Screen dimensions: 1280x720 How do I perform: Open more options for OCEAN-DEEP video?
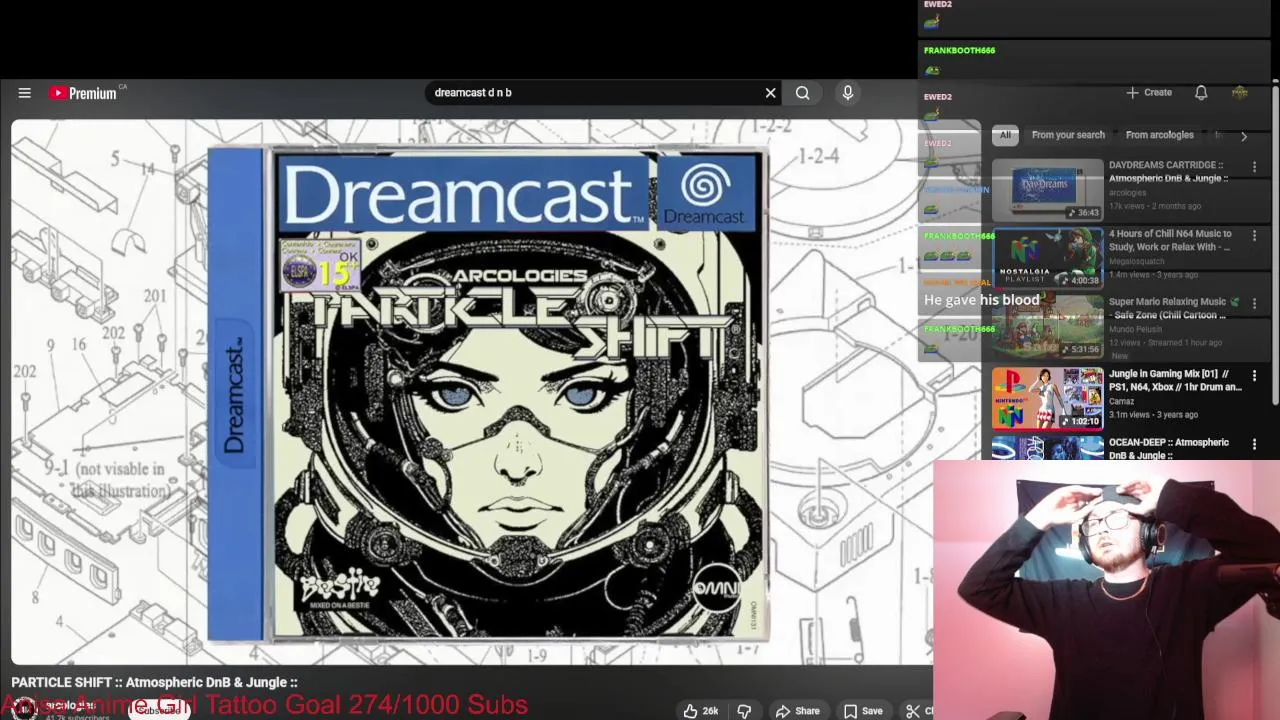pyautogui.click(x=1254, y=444)
